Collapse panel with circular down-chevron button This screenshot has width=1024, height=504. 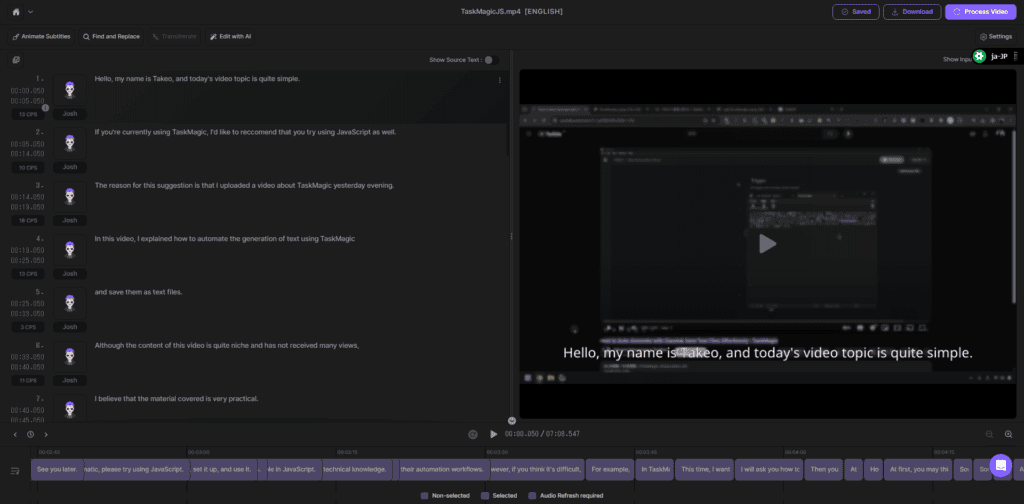512,421
